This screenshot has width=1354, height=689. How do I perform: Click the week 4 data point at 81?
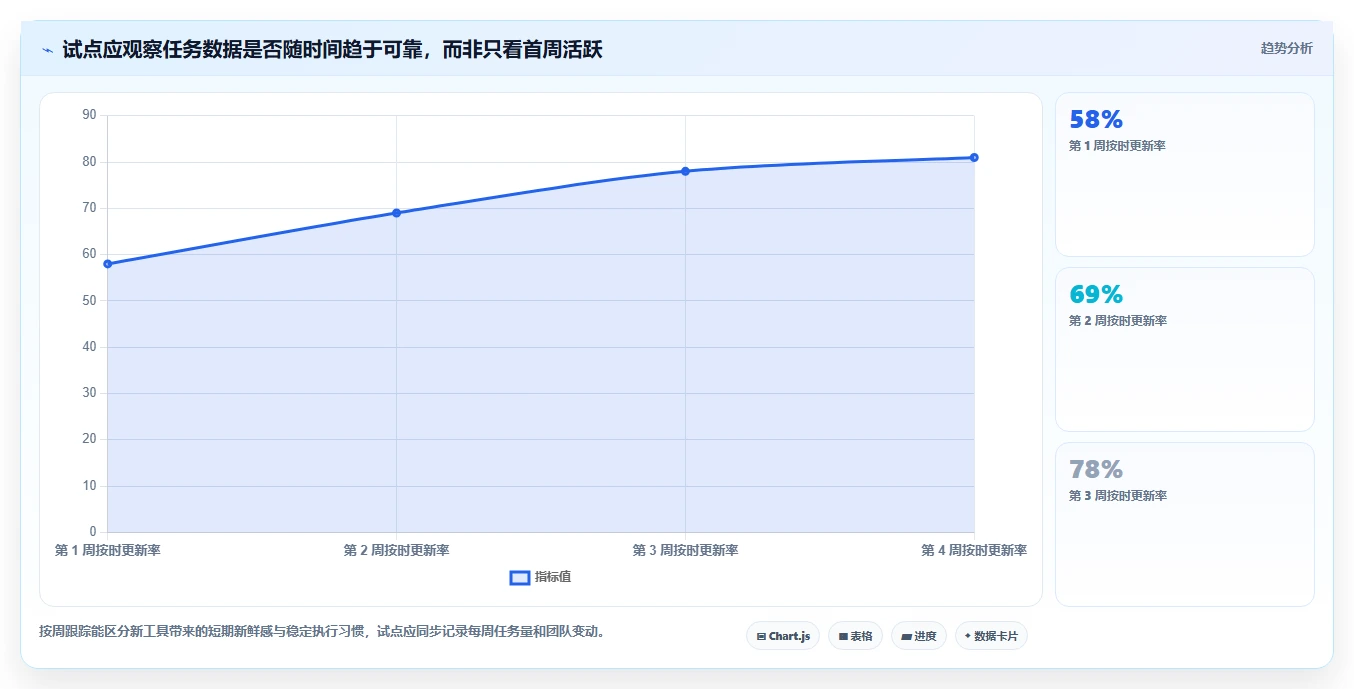coord(974,157)
